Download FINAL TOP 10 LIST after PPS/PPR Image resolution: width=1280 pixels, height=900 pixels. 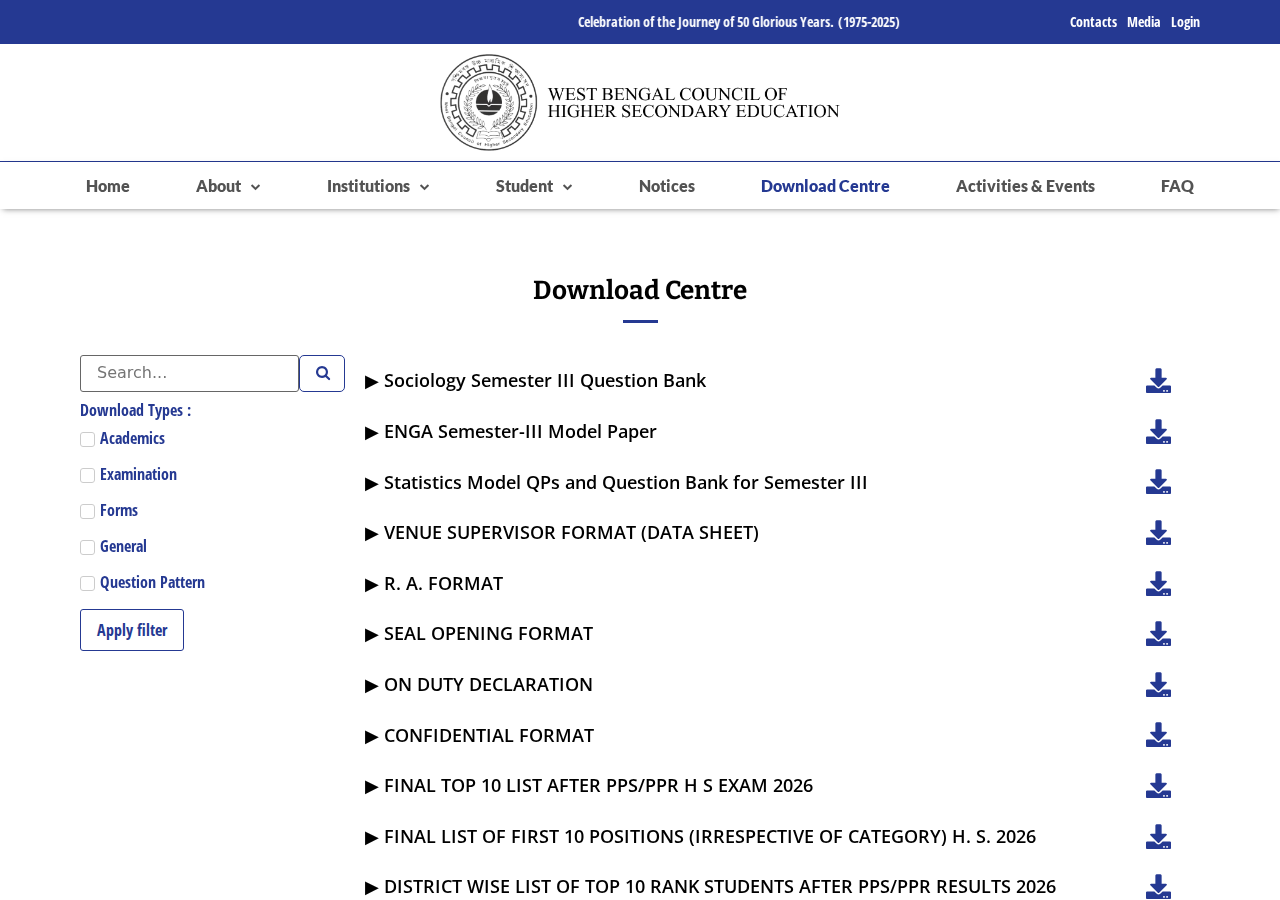(1158, 786)
